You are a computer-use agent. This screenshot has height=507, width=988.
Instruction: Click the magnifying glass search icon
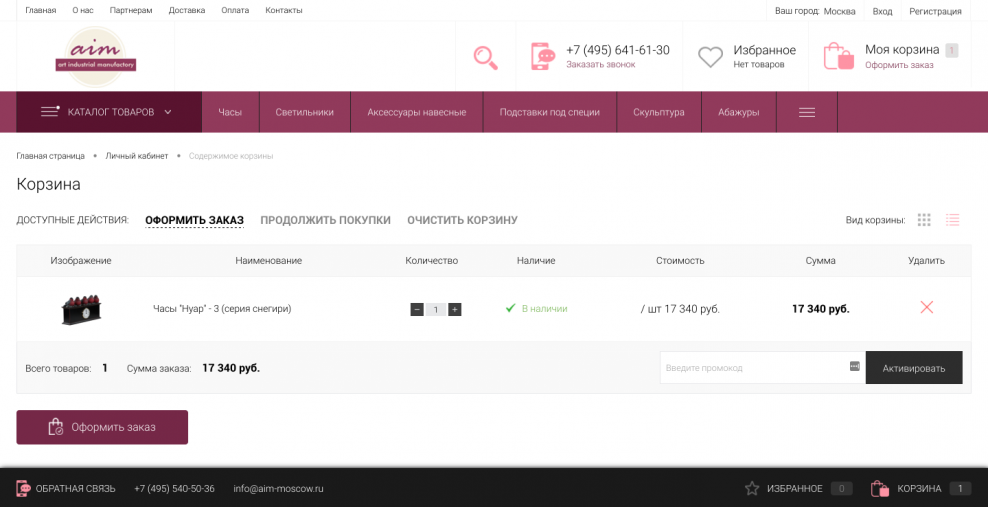click(x=485, y=57)
